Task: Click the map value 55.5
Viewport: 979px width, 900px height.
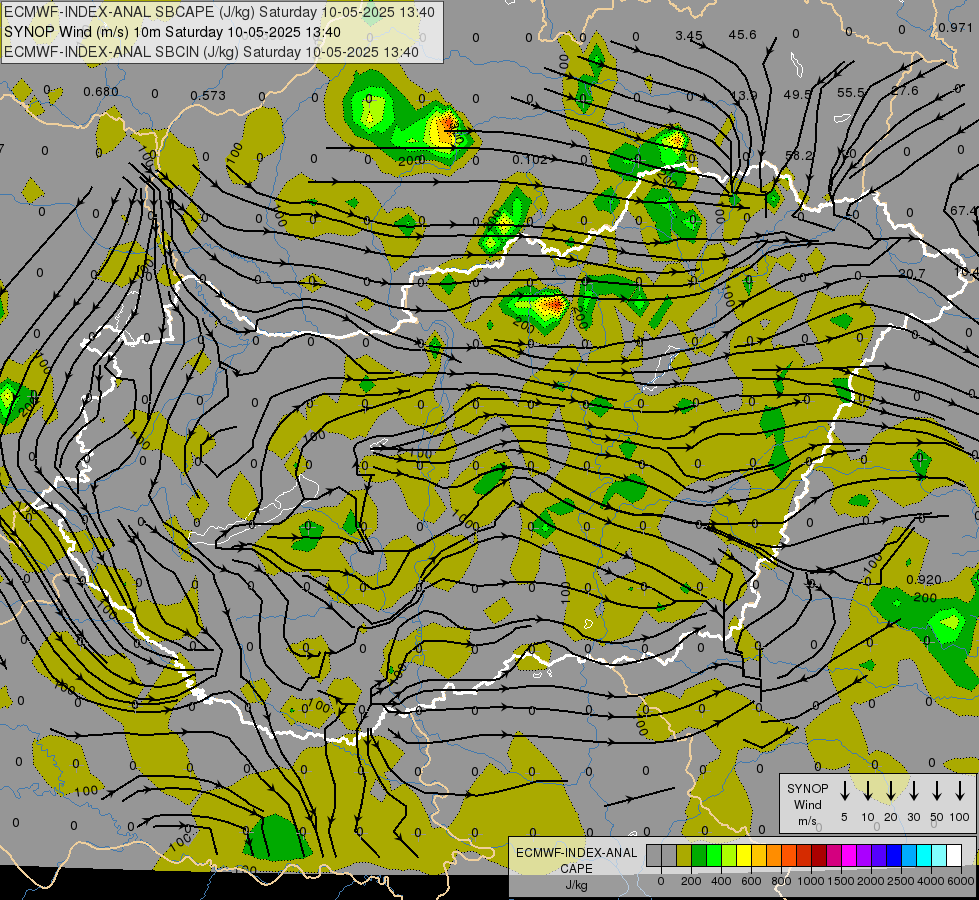Action: point(851,92)
